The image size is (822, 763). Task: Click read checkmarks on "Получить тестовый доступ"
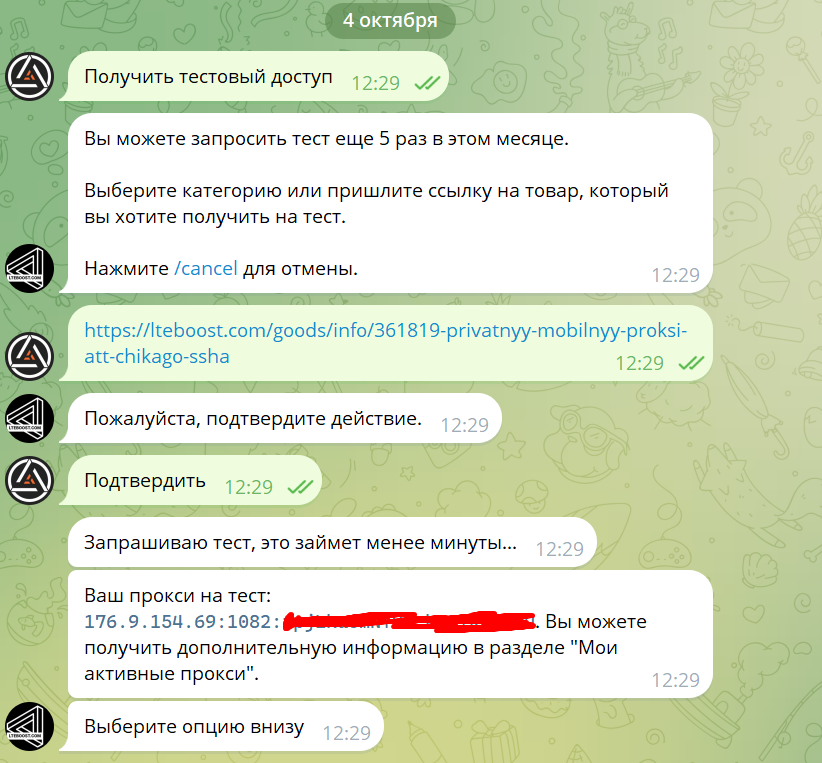(x=427, y=83)
